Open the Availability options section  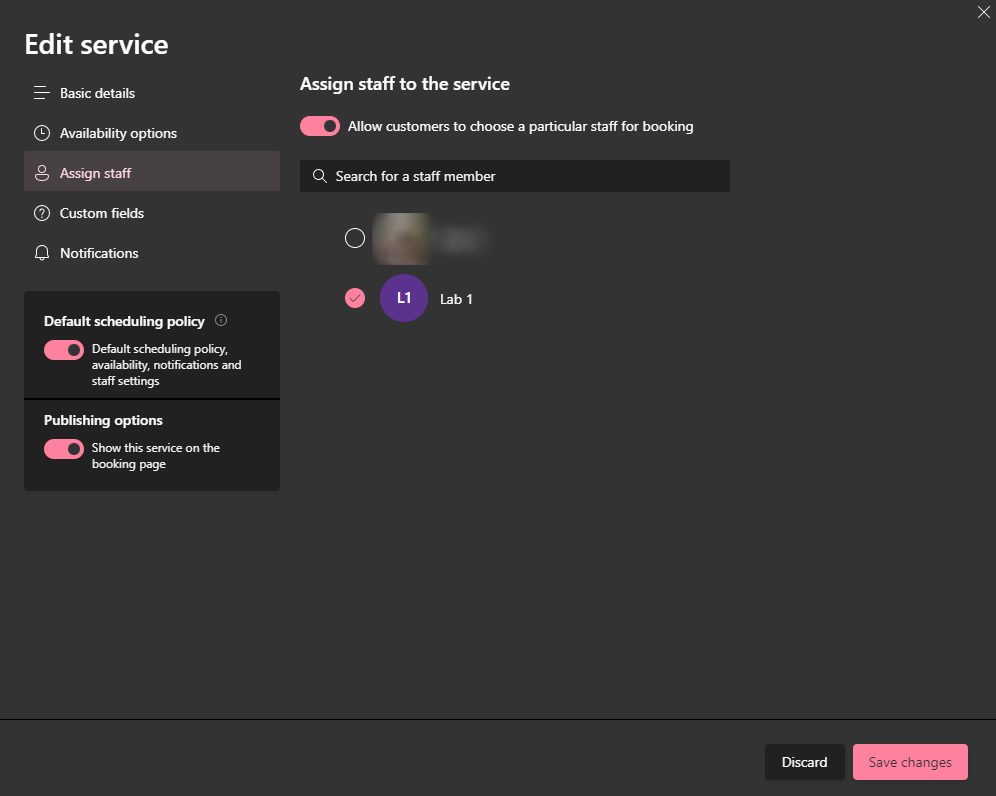(117, 133)
